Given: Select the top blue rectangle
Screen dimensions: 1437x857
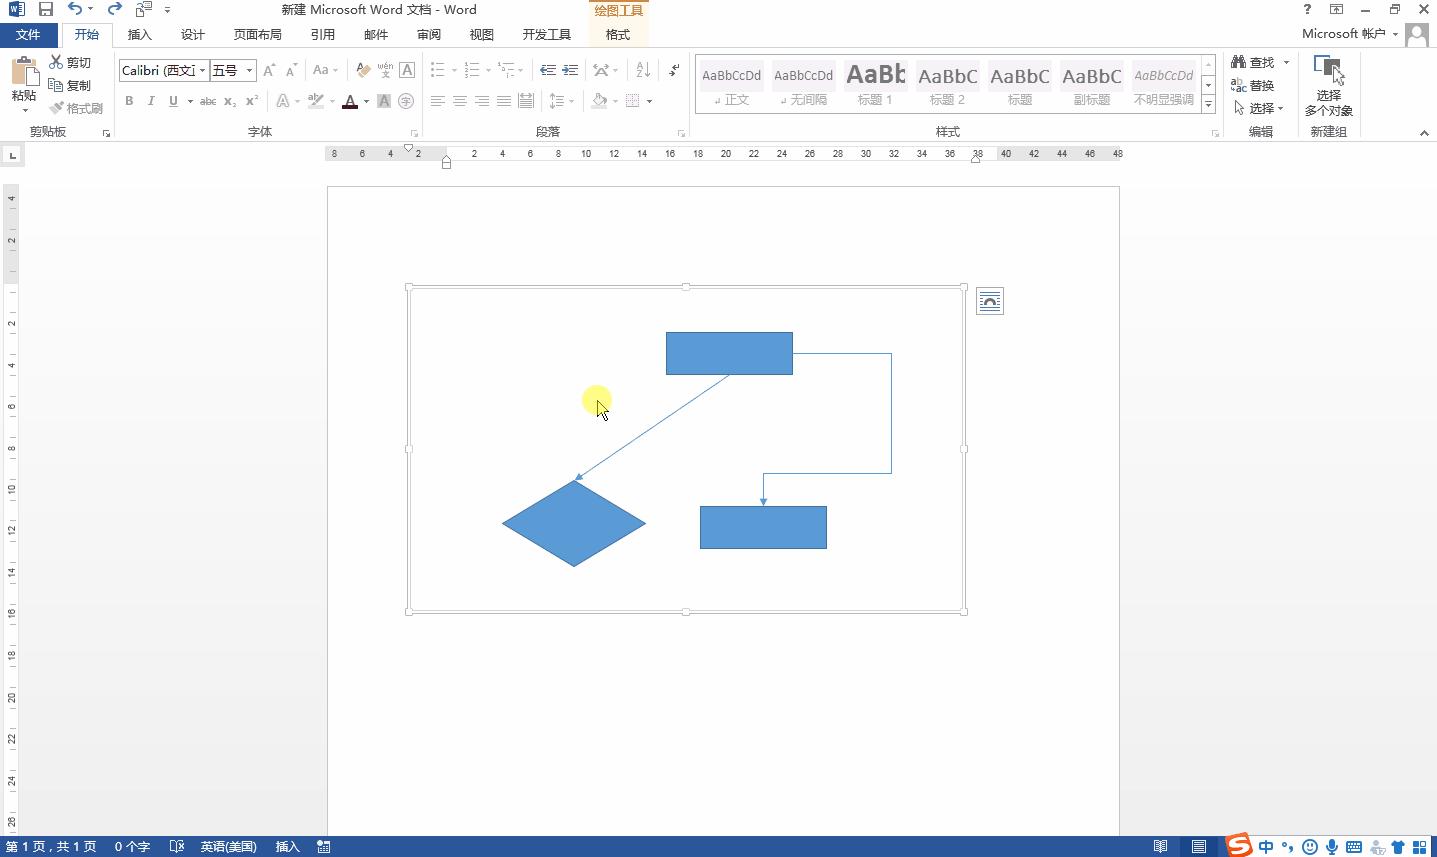Looking at the screenshot, I should [729, 353].
